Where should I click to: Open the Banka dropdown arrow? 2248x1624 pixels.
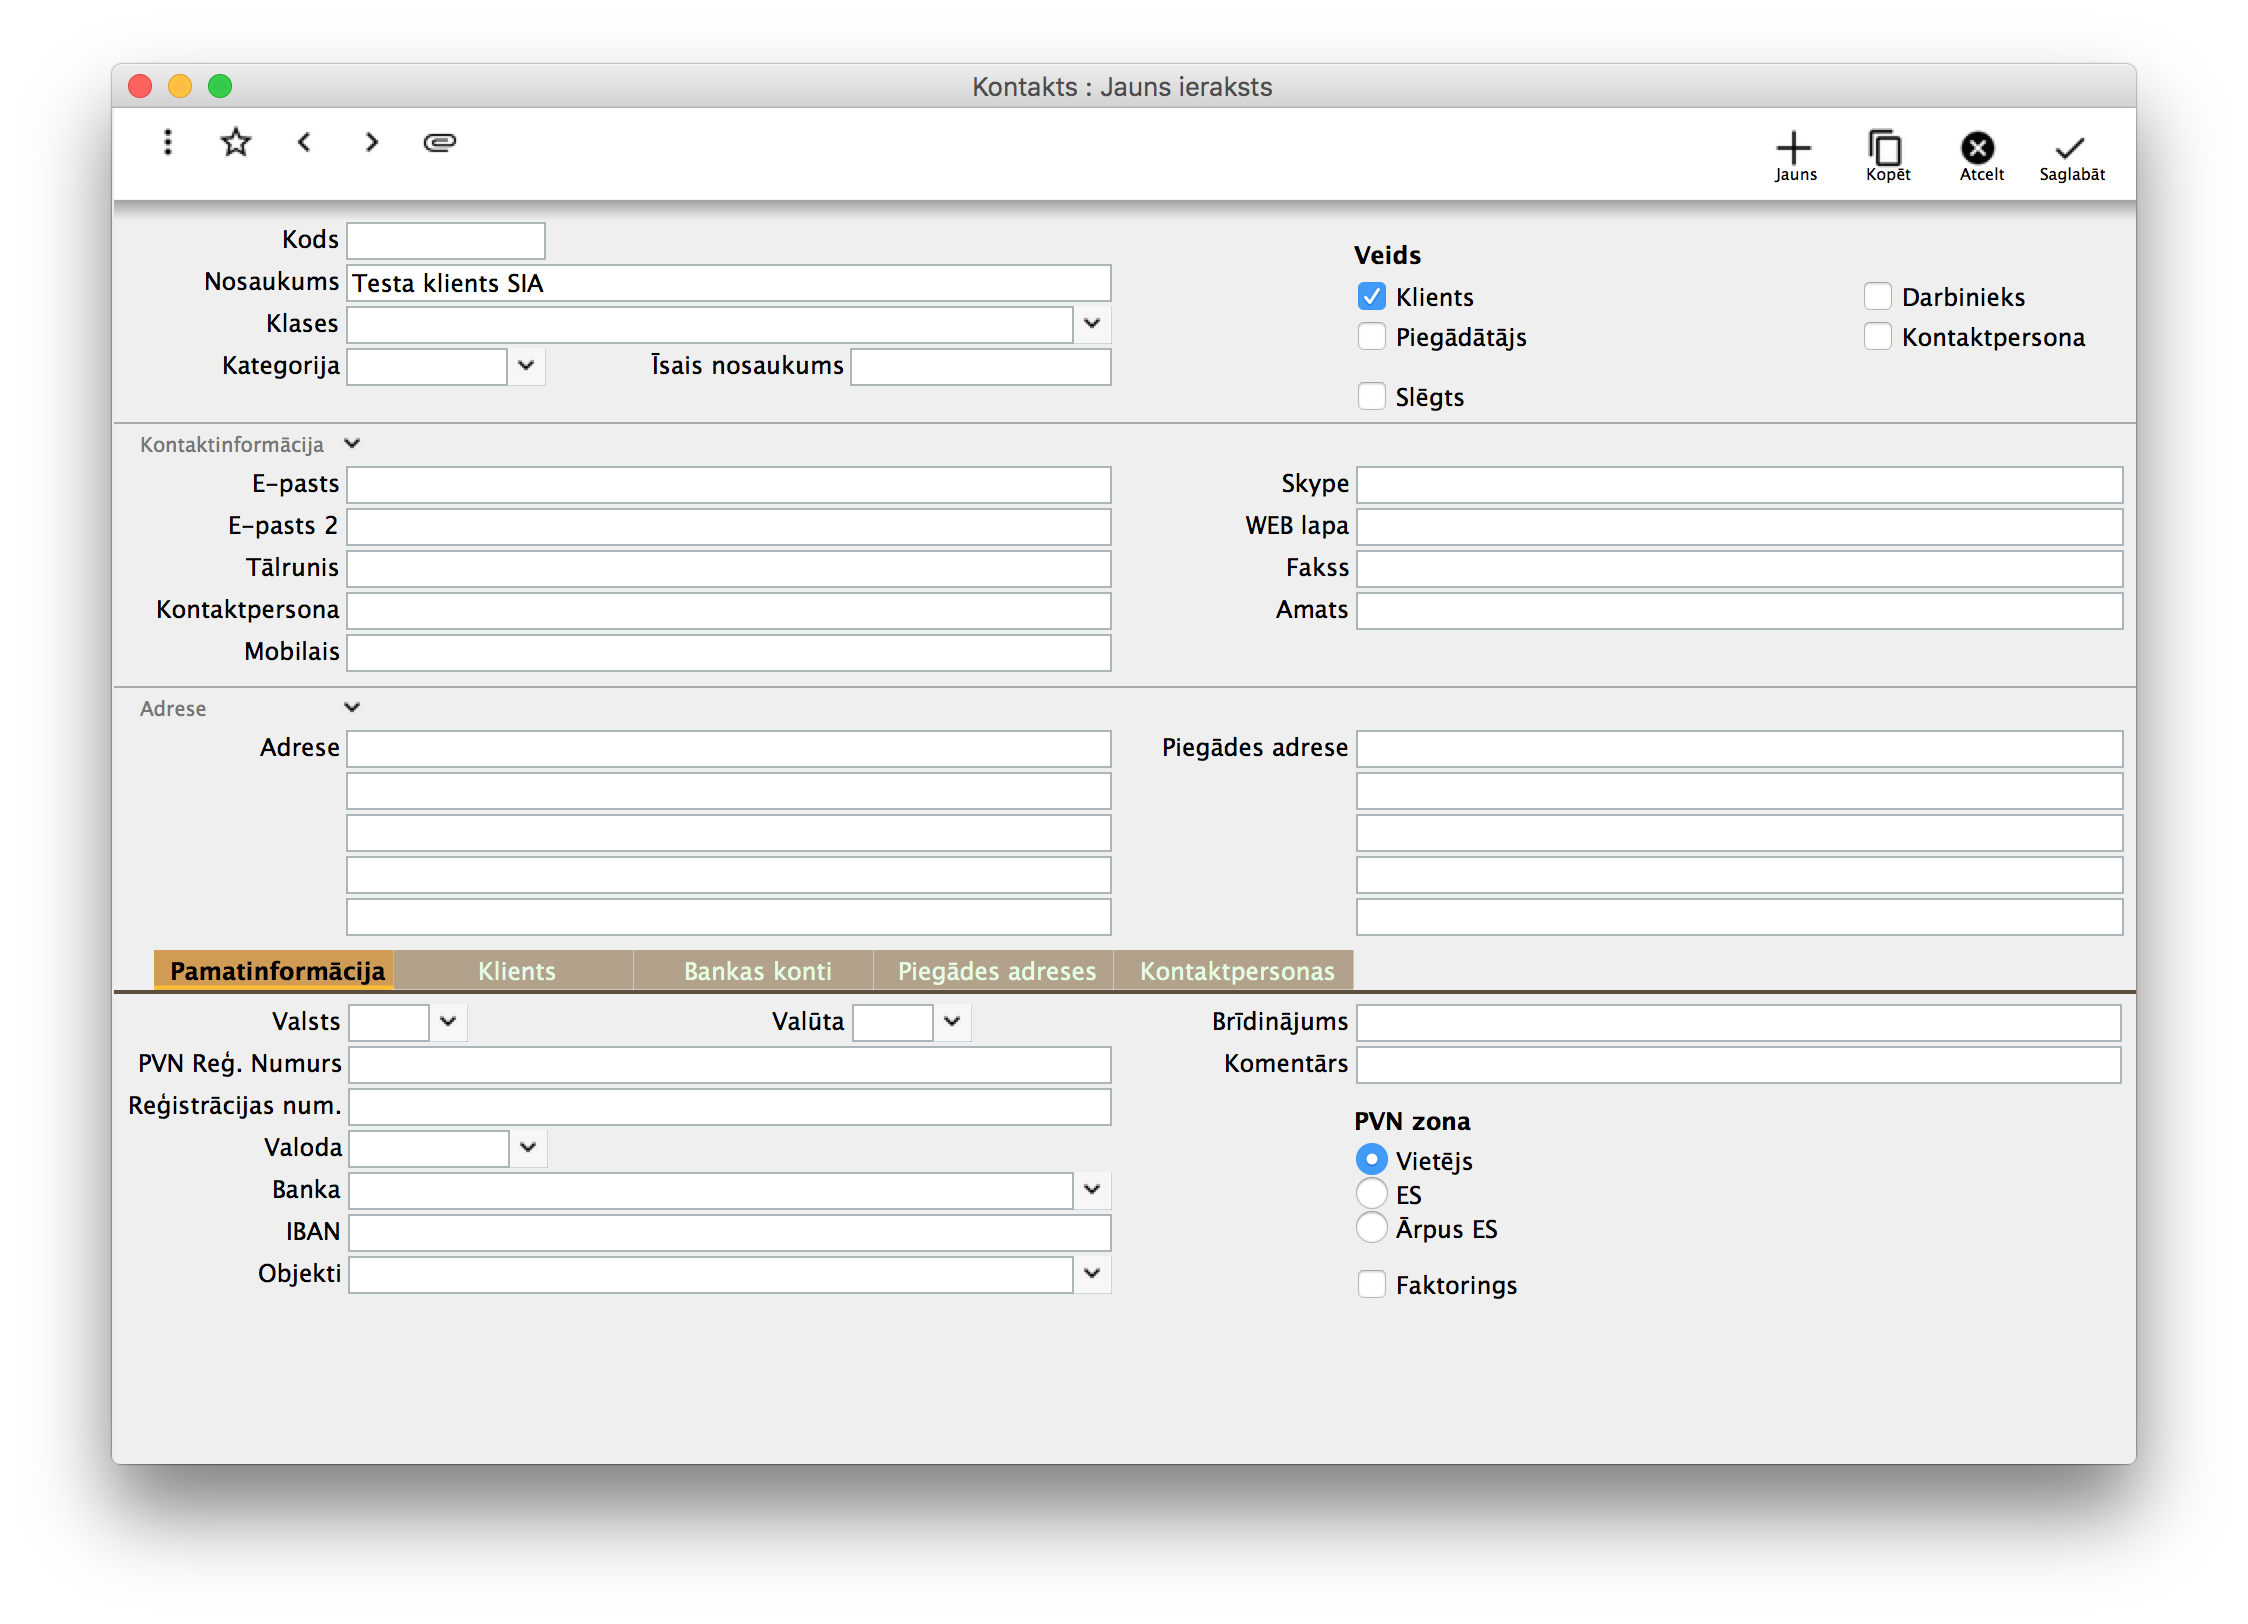pos(1092,1190)
